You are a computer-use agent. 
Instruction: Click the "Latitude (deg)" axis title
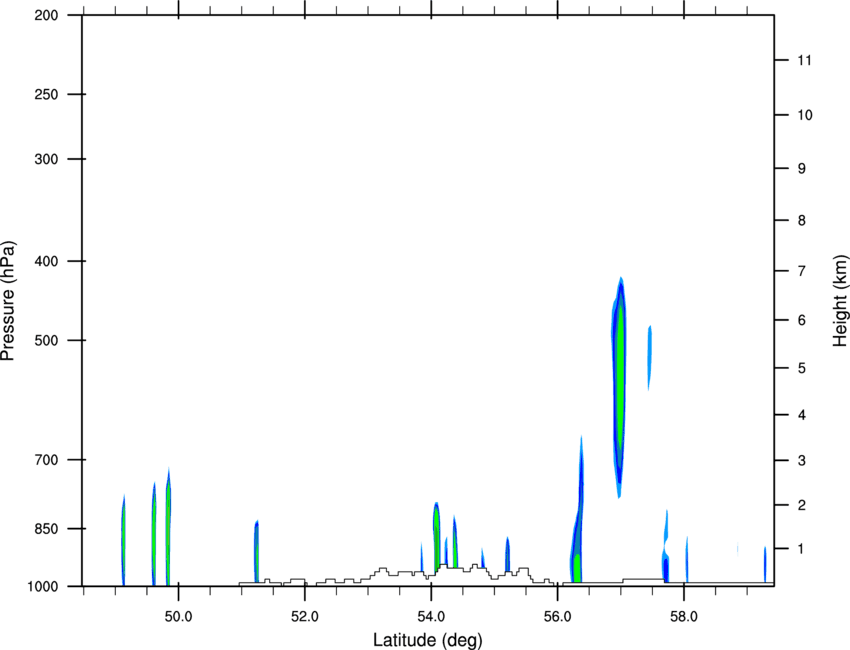point(427,640)
